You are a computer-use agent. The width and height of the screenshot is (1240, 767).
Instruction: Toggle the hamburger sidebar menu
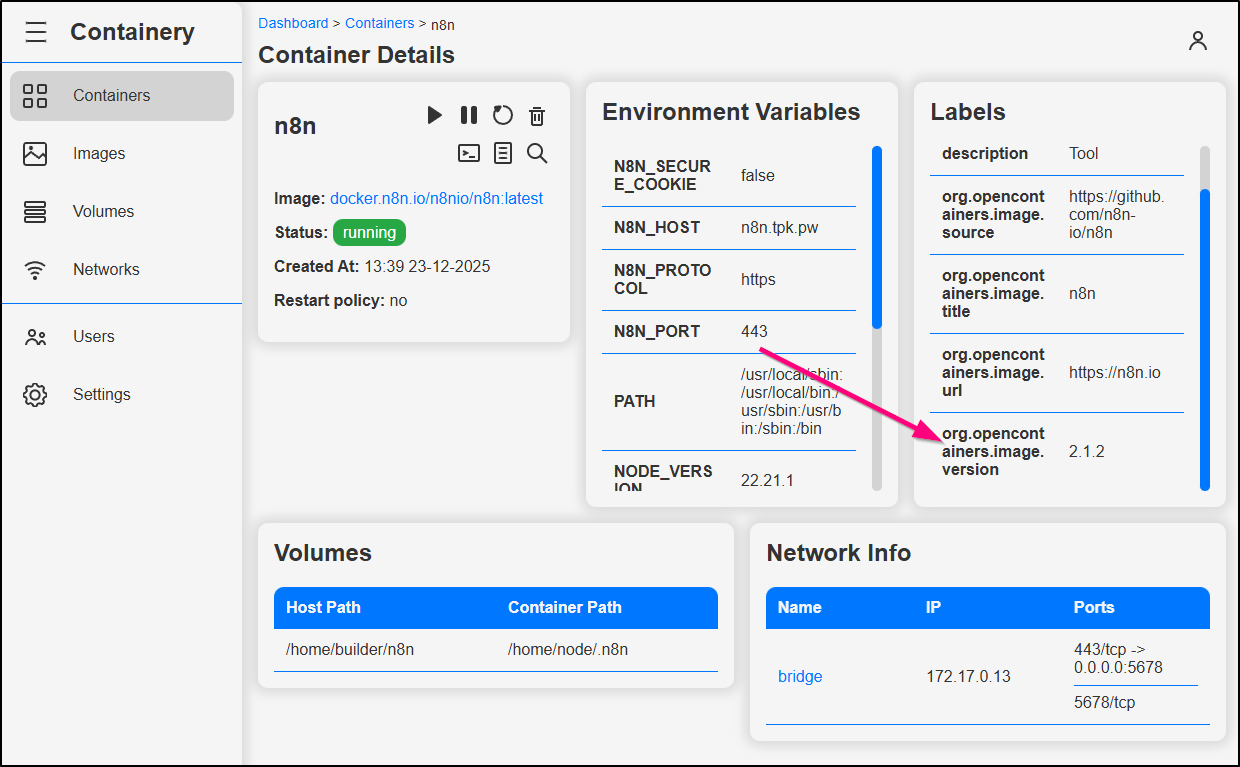coord(36,33)
